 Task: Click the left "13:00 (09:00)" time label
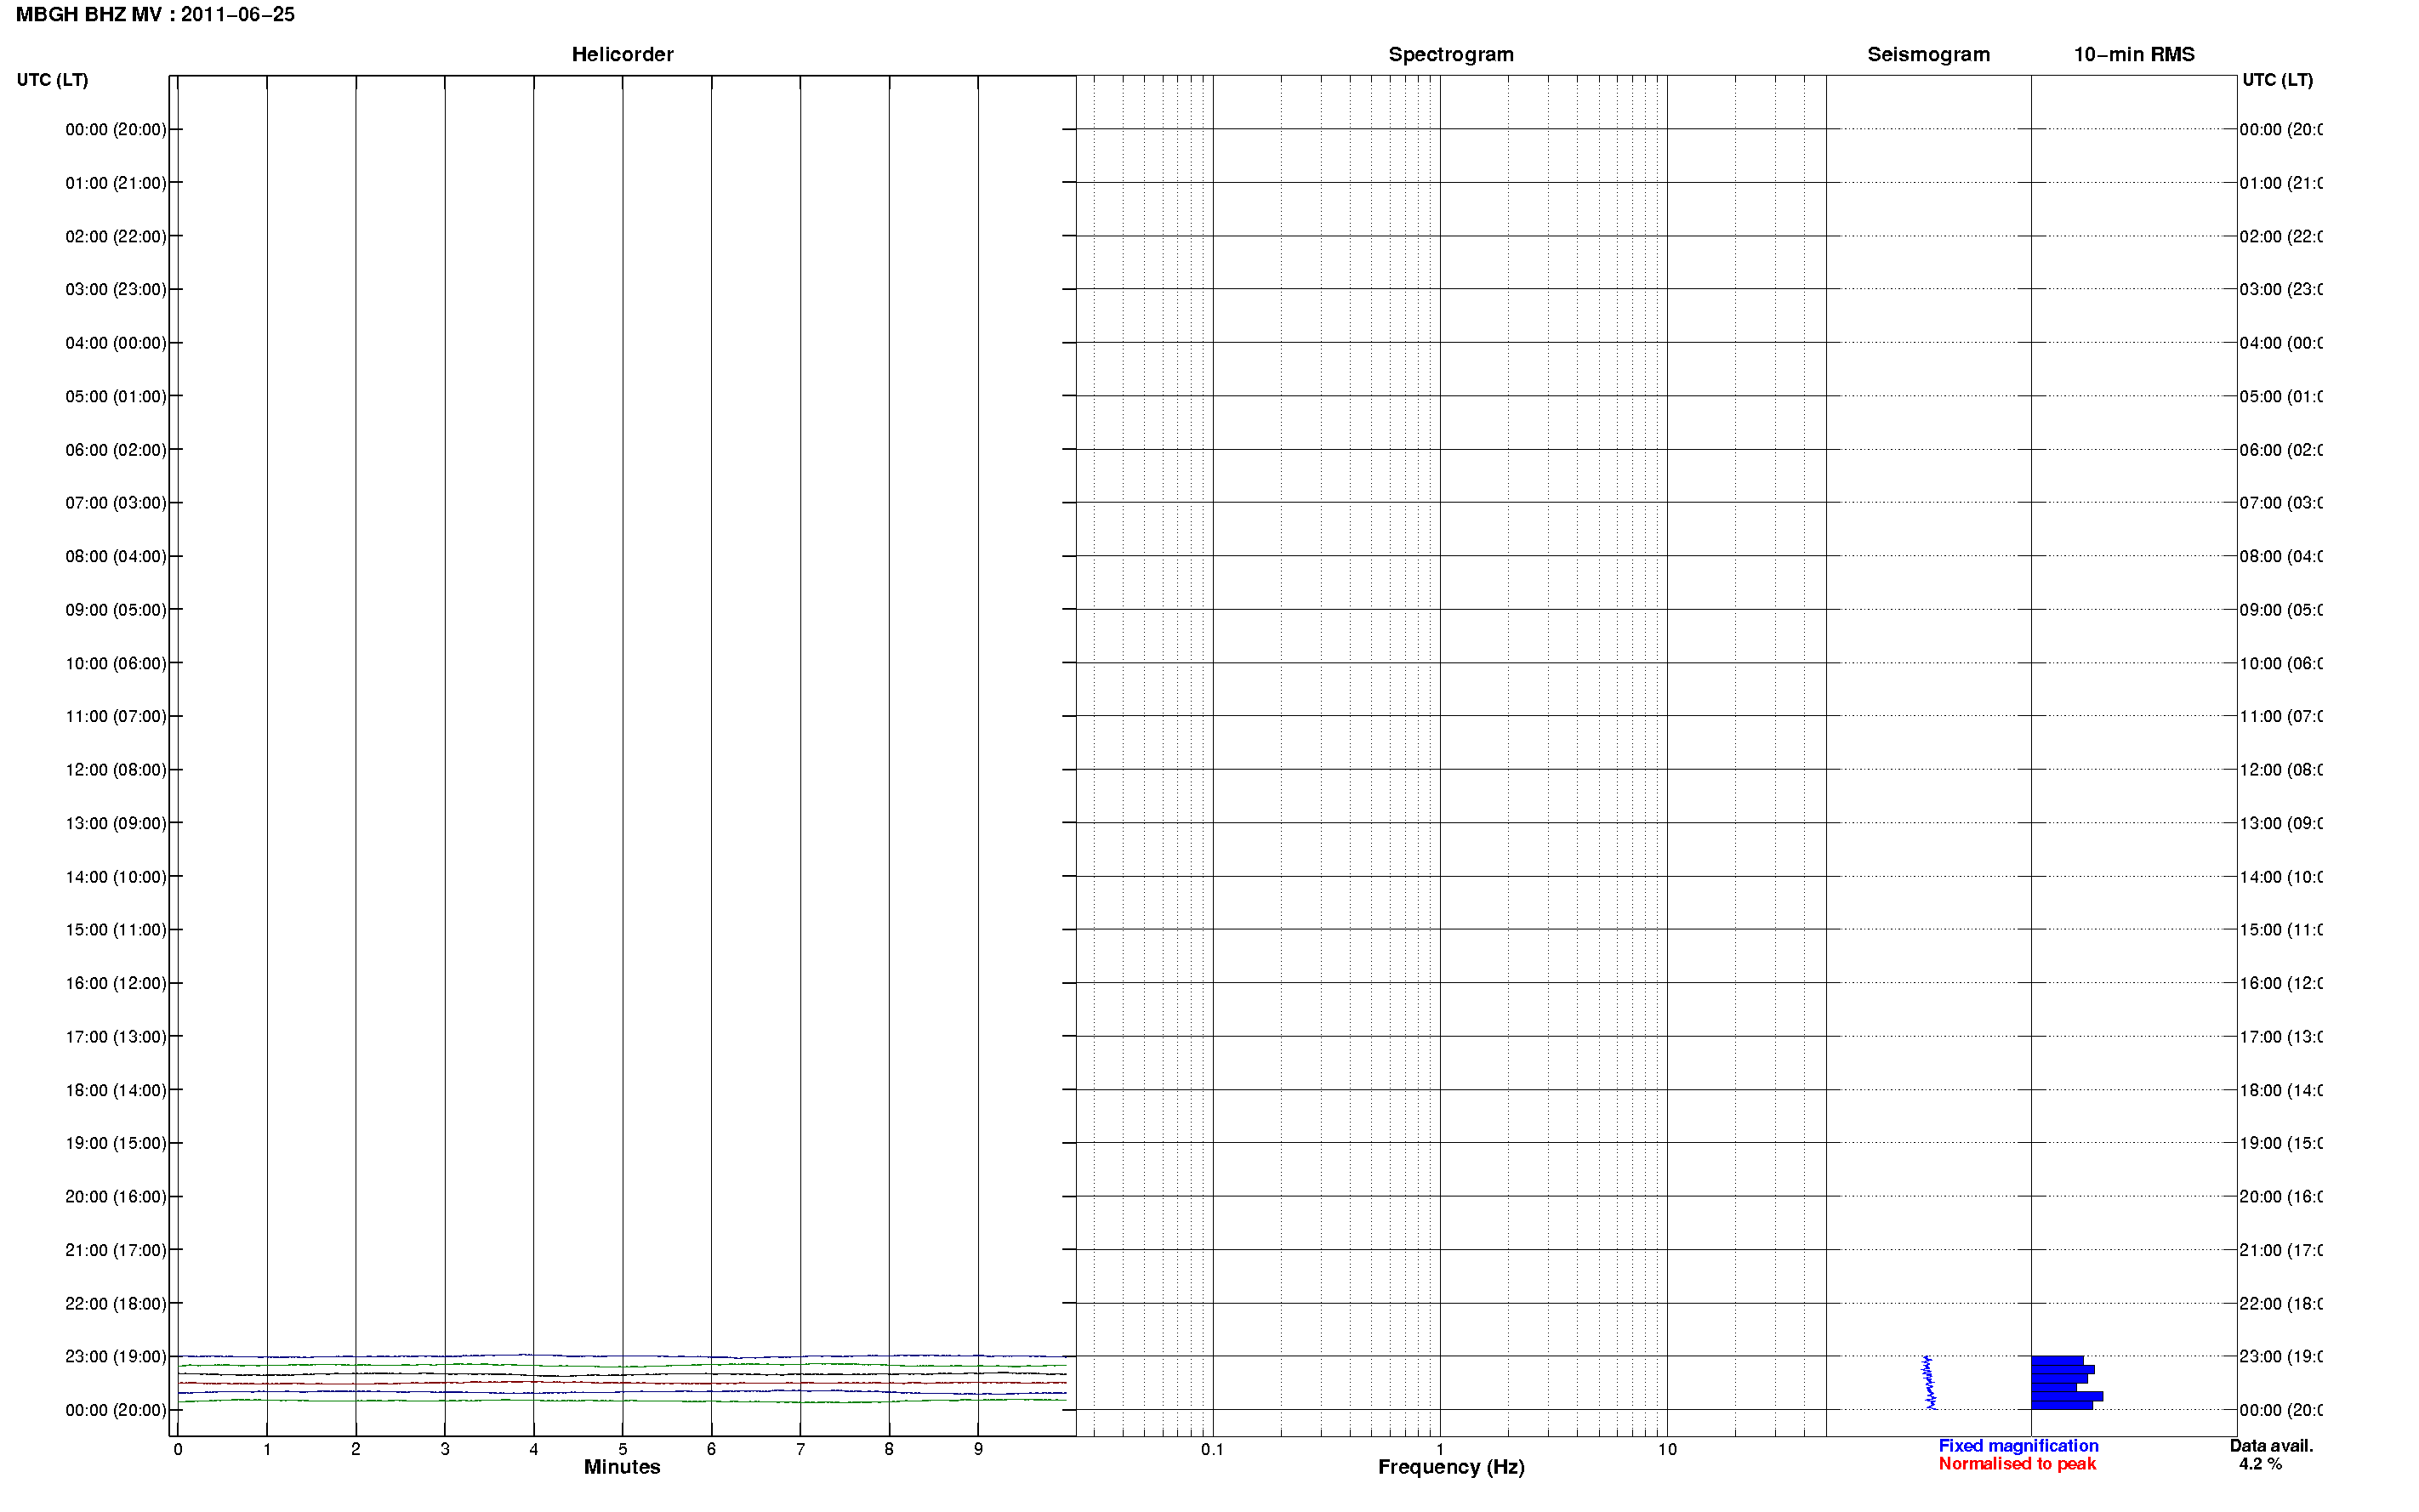116,824
